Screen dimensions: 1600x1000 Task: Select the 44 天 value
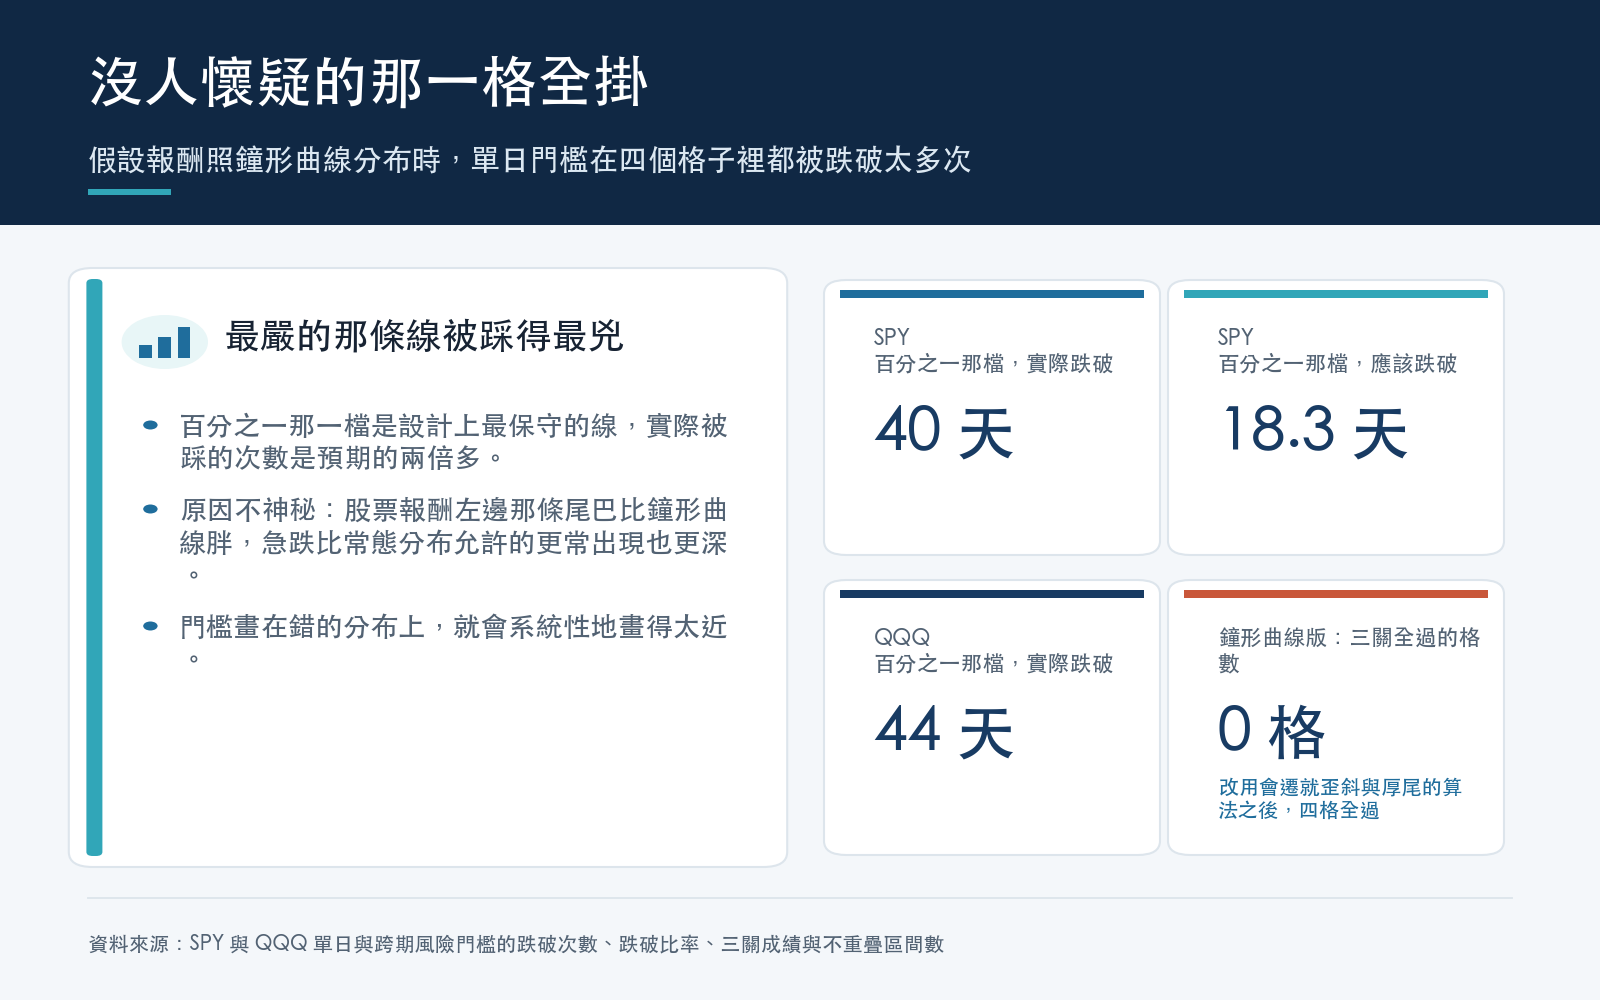click(x=944, y=731)
